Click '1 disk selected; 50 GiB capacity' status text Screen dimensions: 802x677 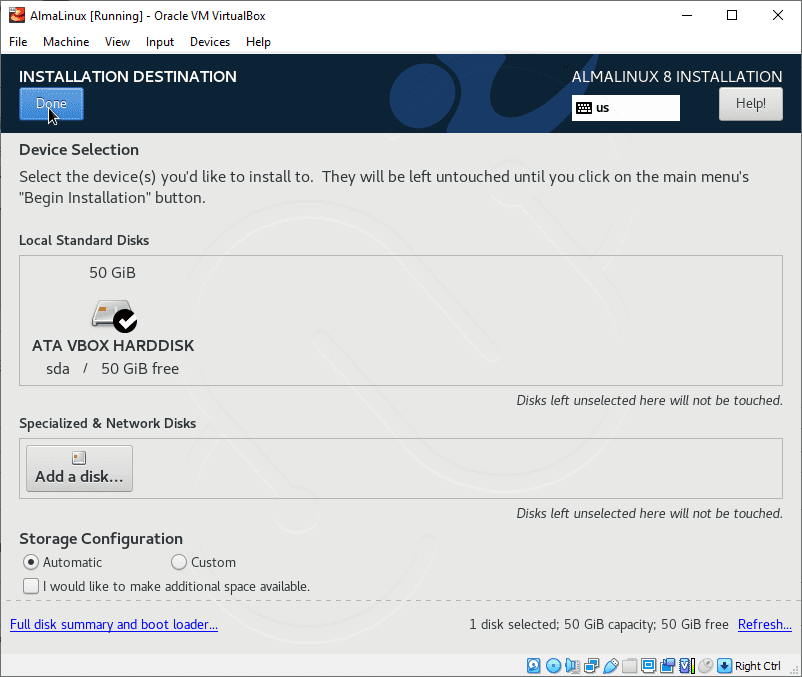563,624
